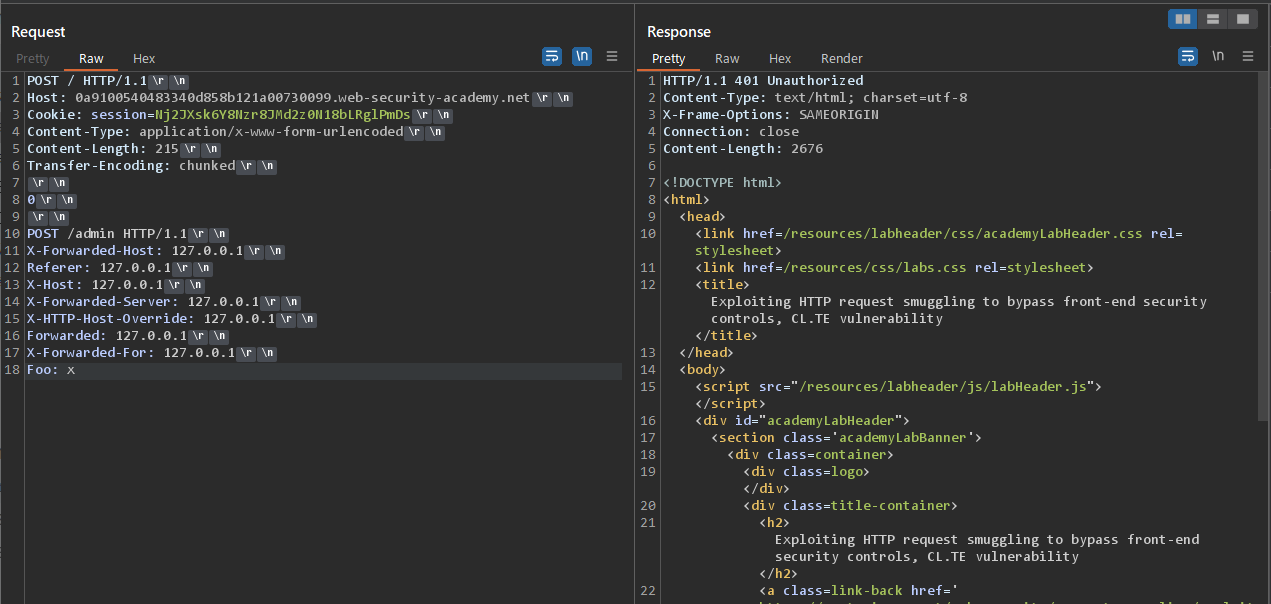Click the <!DOCTYPE html> line in Response
This screenshot has width=1271, height=604.
(x=722, y=183)
